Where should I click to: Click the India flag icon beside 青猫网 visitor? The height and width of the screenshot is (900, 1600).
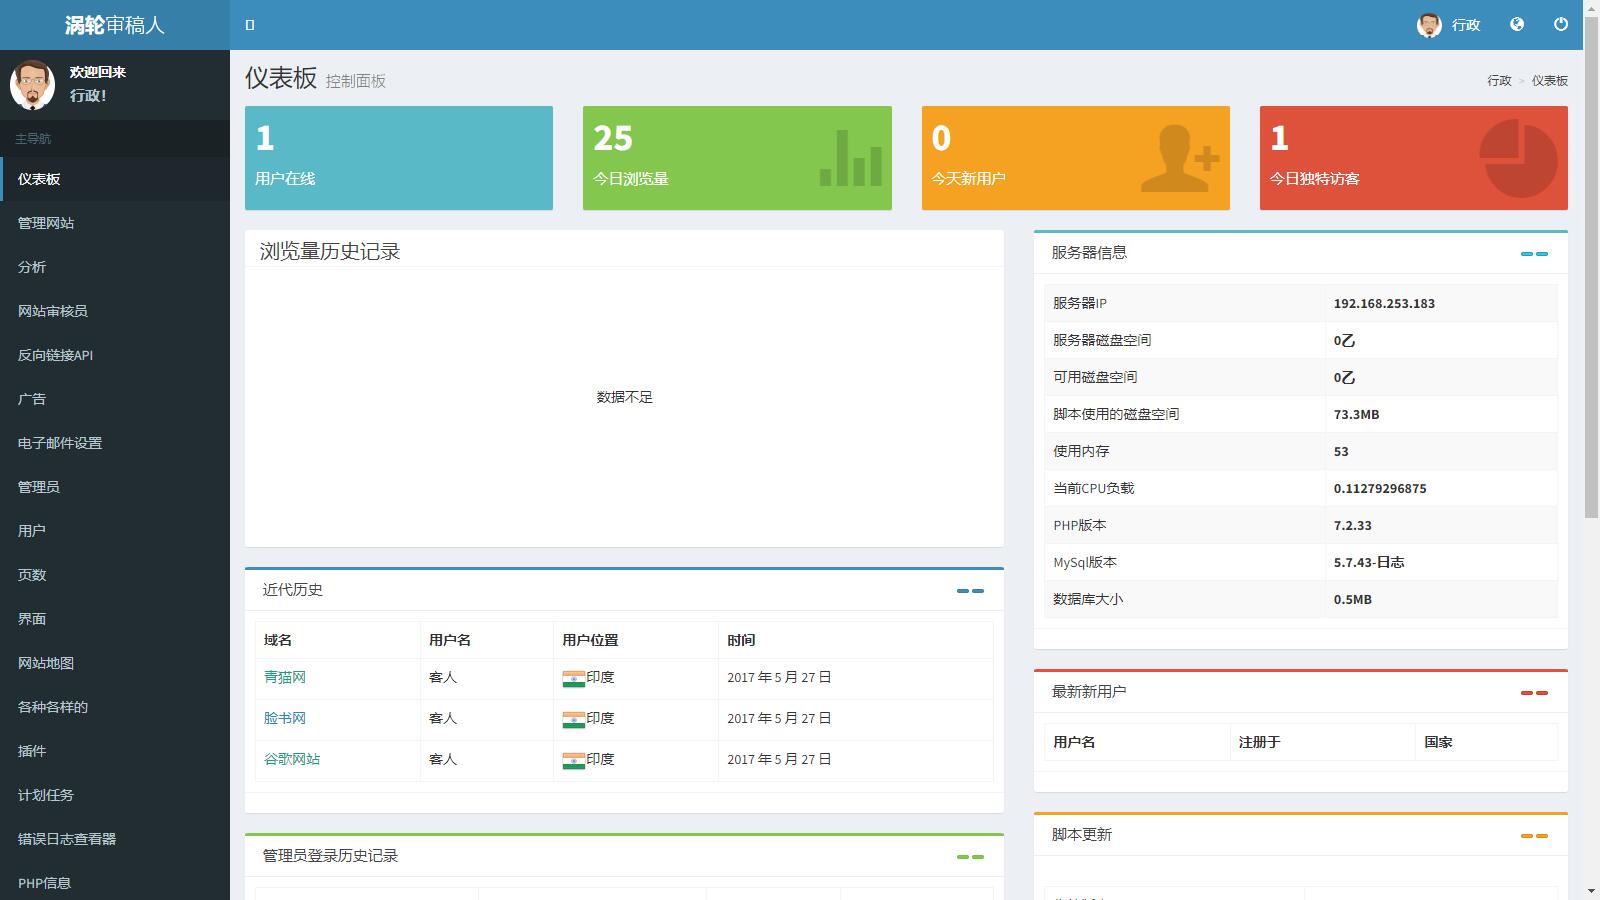pos(574,677)
